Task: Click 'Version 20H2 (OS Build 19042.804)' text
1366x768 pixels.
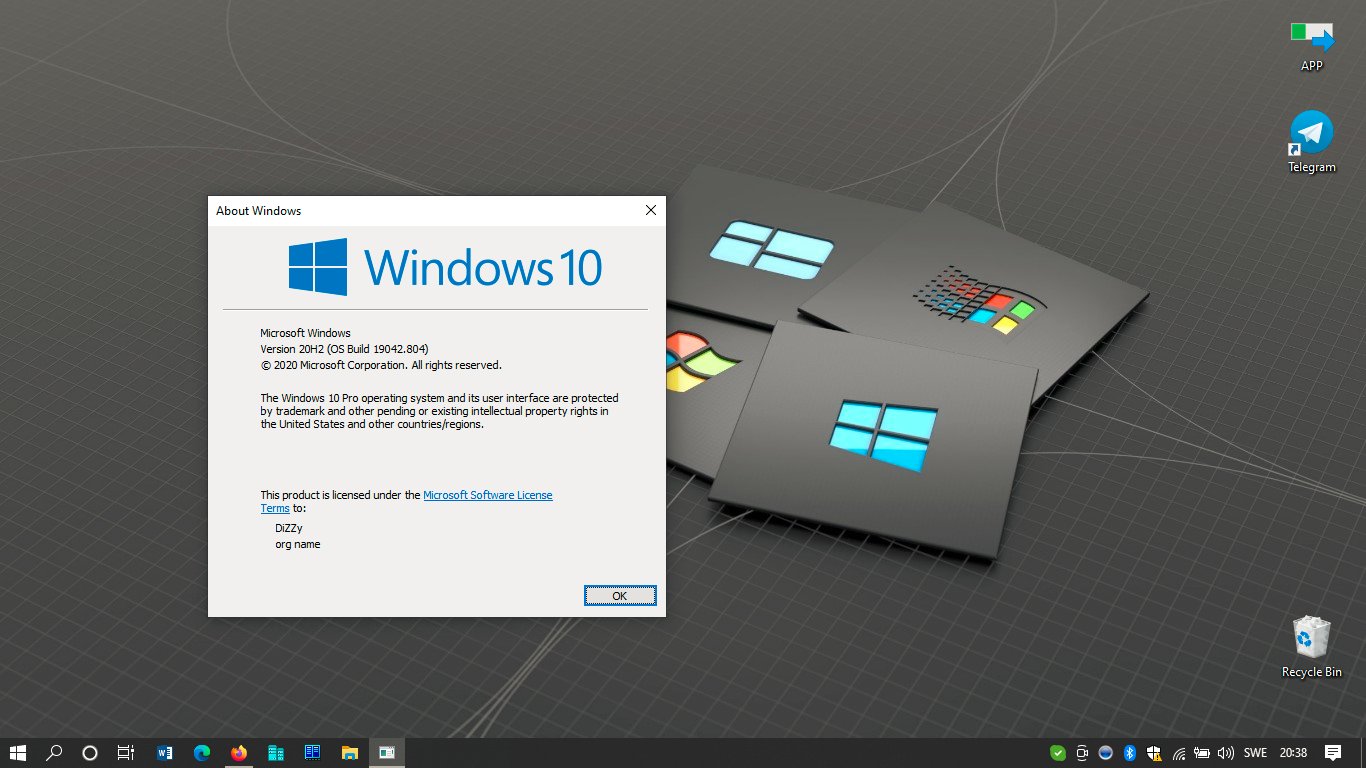Action: click(x=344, y=349)
